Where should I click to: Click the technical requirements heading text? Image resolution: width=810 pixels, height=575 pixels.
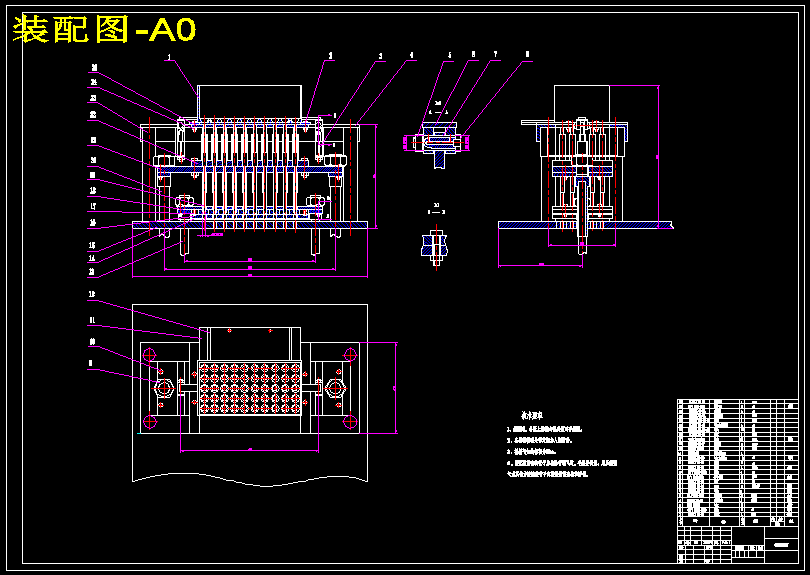[532, 415]
